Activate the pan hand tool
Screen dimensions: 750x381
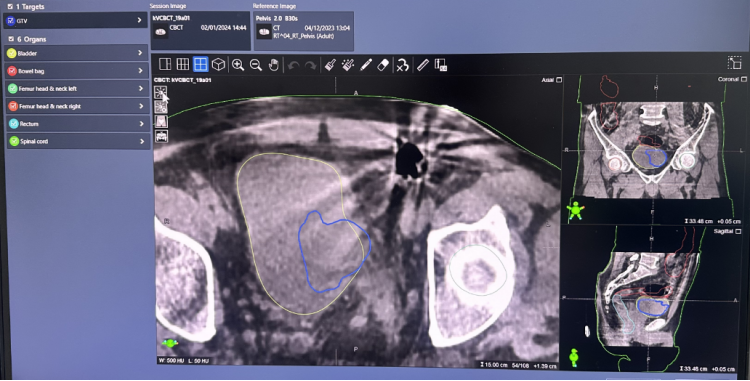point(273,65)
